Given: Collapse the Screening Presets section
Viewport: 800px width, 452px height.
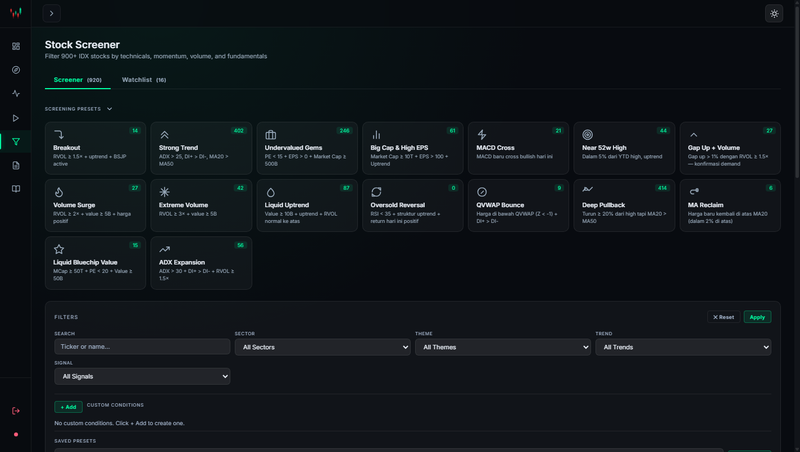Looking at the screenshot, I should pos(78,109).
